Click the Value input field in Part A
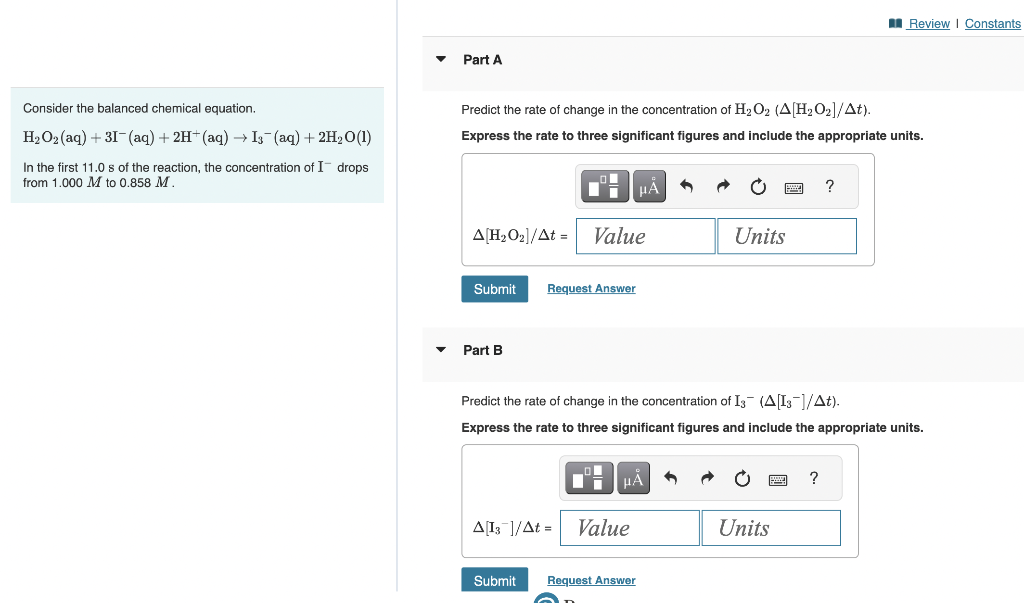Image resolution: width=1024 pixels, height=603 pixels. (x=645, y=236)
